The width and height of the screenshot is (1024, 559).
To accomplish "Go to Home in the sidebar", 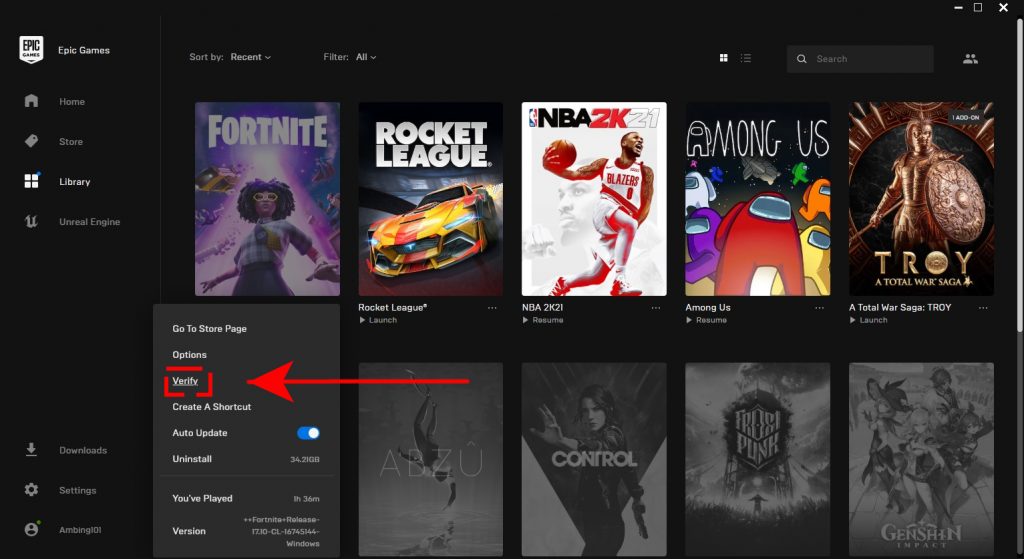I will point(72,102).
